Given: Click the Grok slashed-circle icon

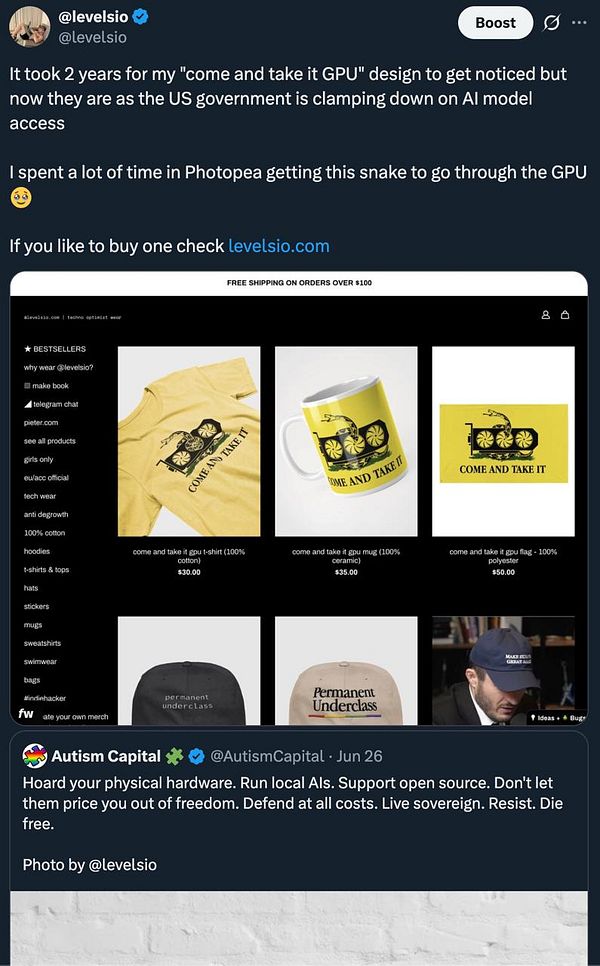Looking at the screenshot, I should point(551,23).
